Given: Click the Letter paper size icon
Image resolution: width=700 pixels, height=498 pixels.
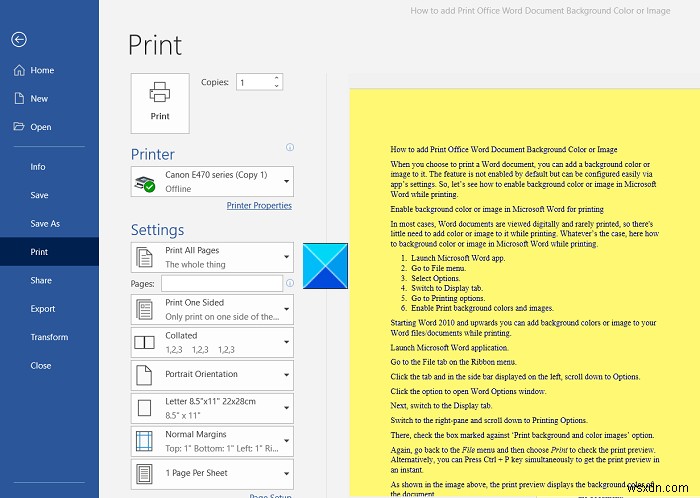Looking at the screenshot, I should click(144, 408).
